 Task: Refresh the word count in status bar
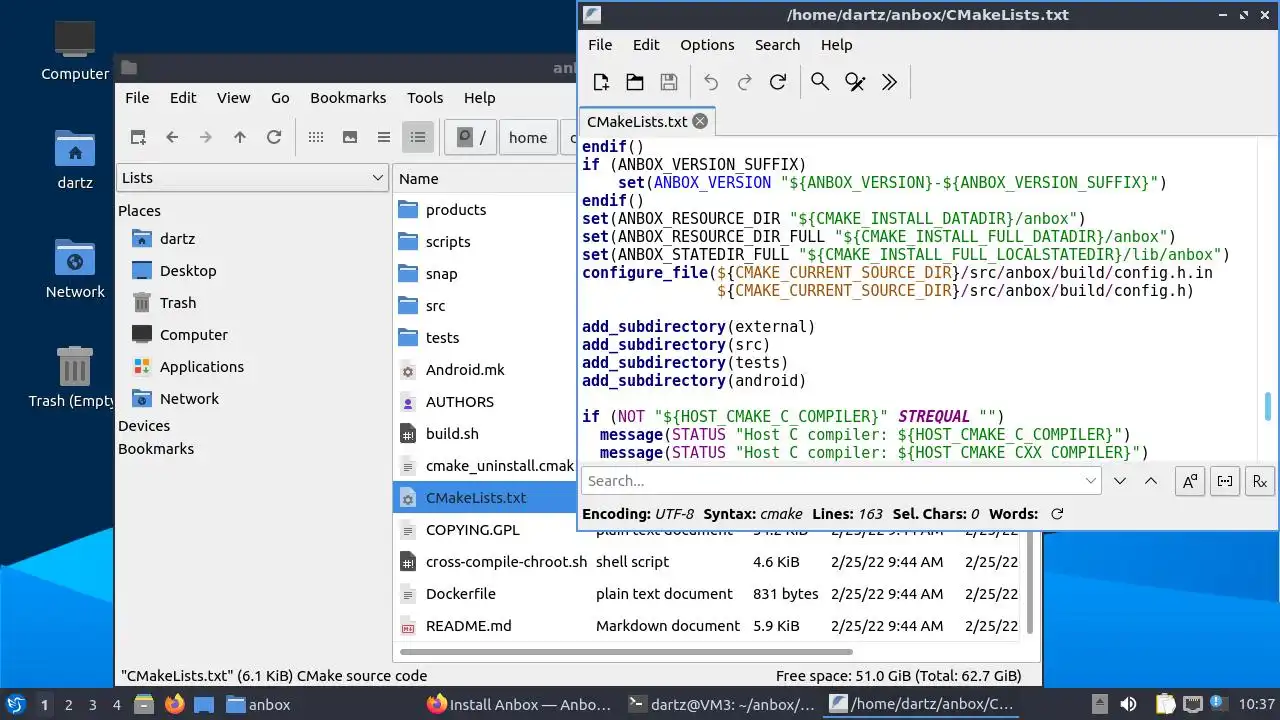[x=1057, y=514]
